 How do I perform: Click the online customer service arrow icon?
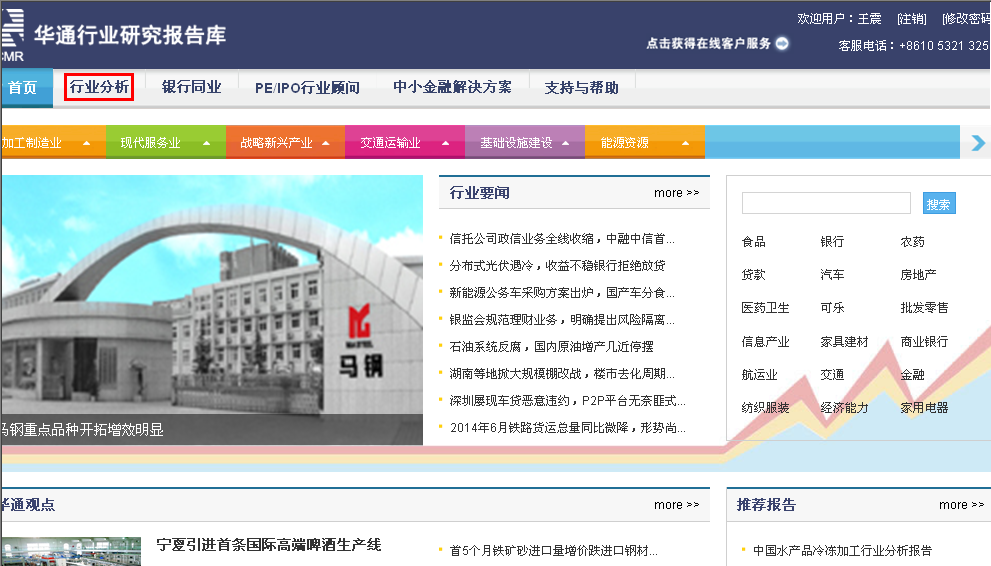point(782,43)
